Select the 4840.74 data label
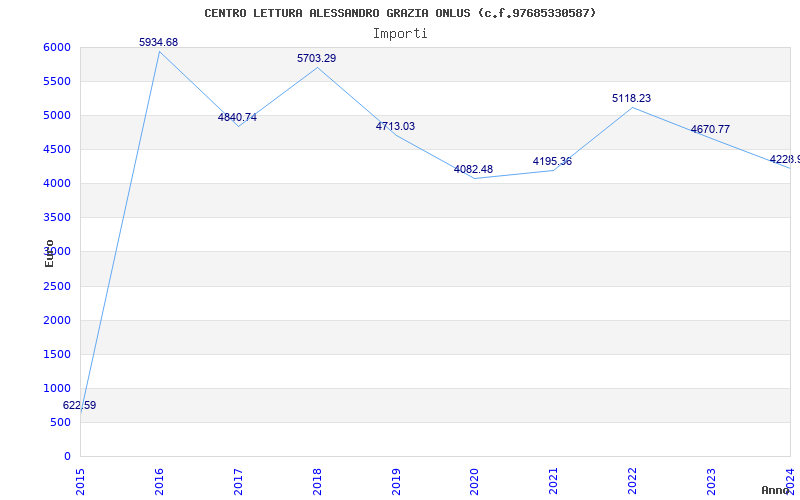The height and width of the screenshot is (500, 800). pos(237,117)
